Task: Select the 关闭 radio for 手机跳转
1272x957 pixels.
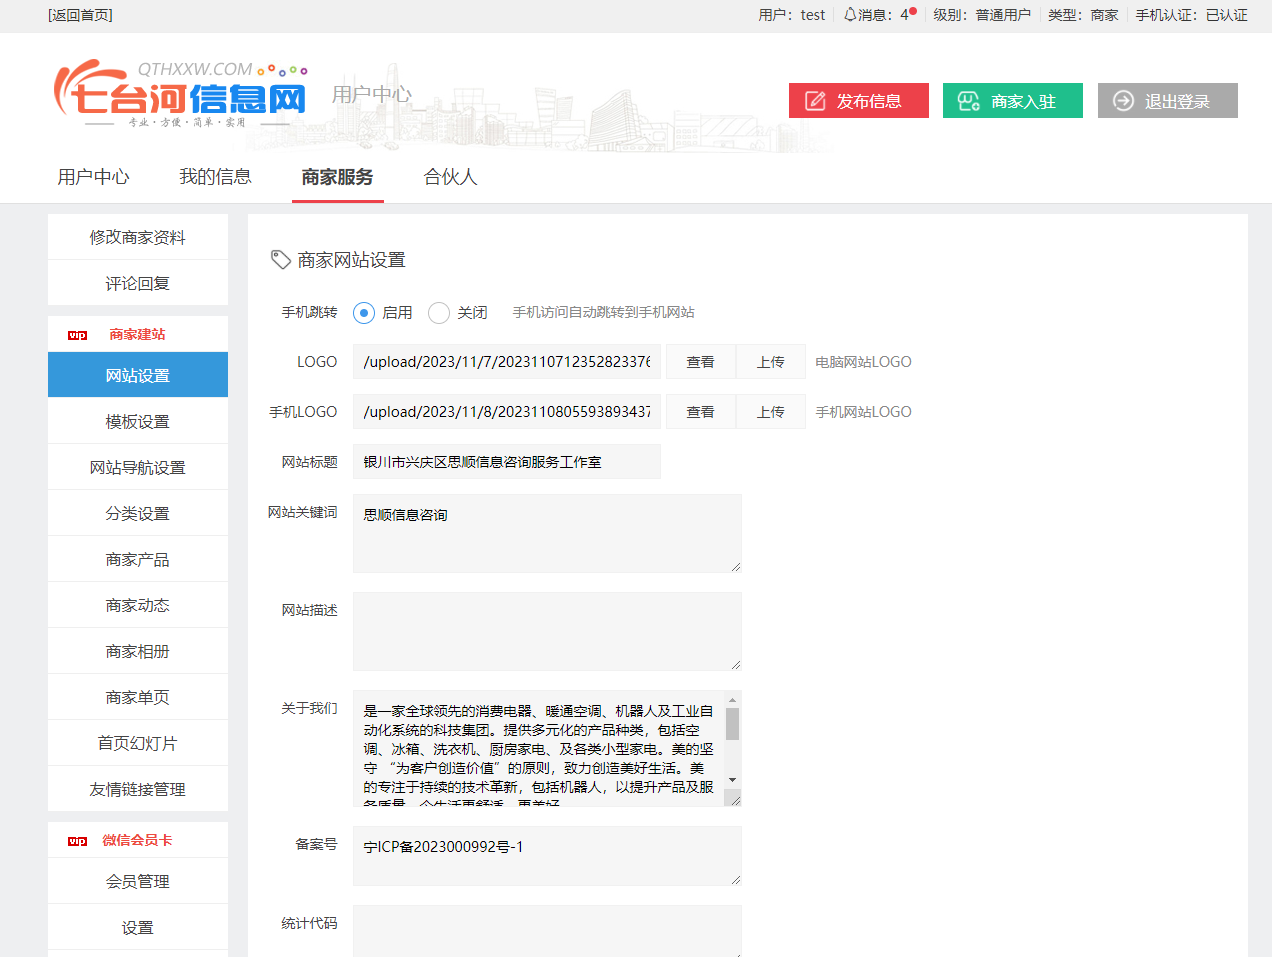Action: click(x=439, y=313)
